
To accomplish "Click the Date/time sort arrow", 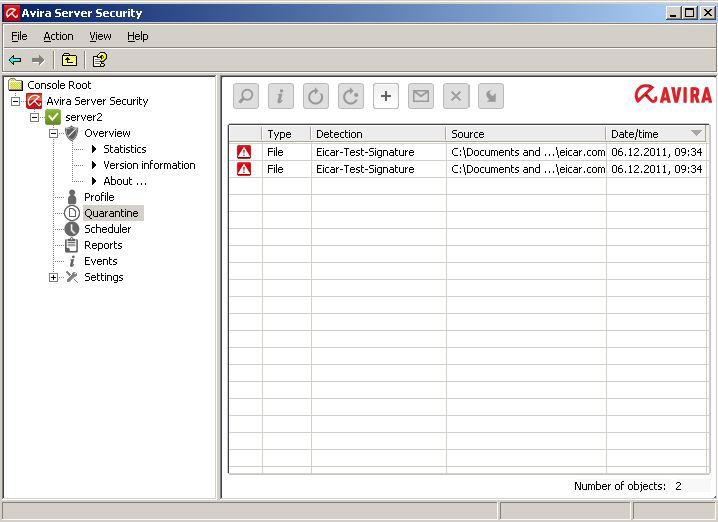I will pyautogui.click(x=696, y=133).
